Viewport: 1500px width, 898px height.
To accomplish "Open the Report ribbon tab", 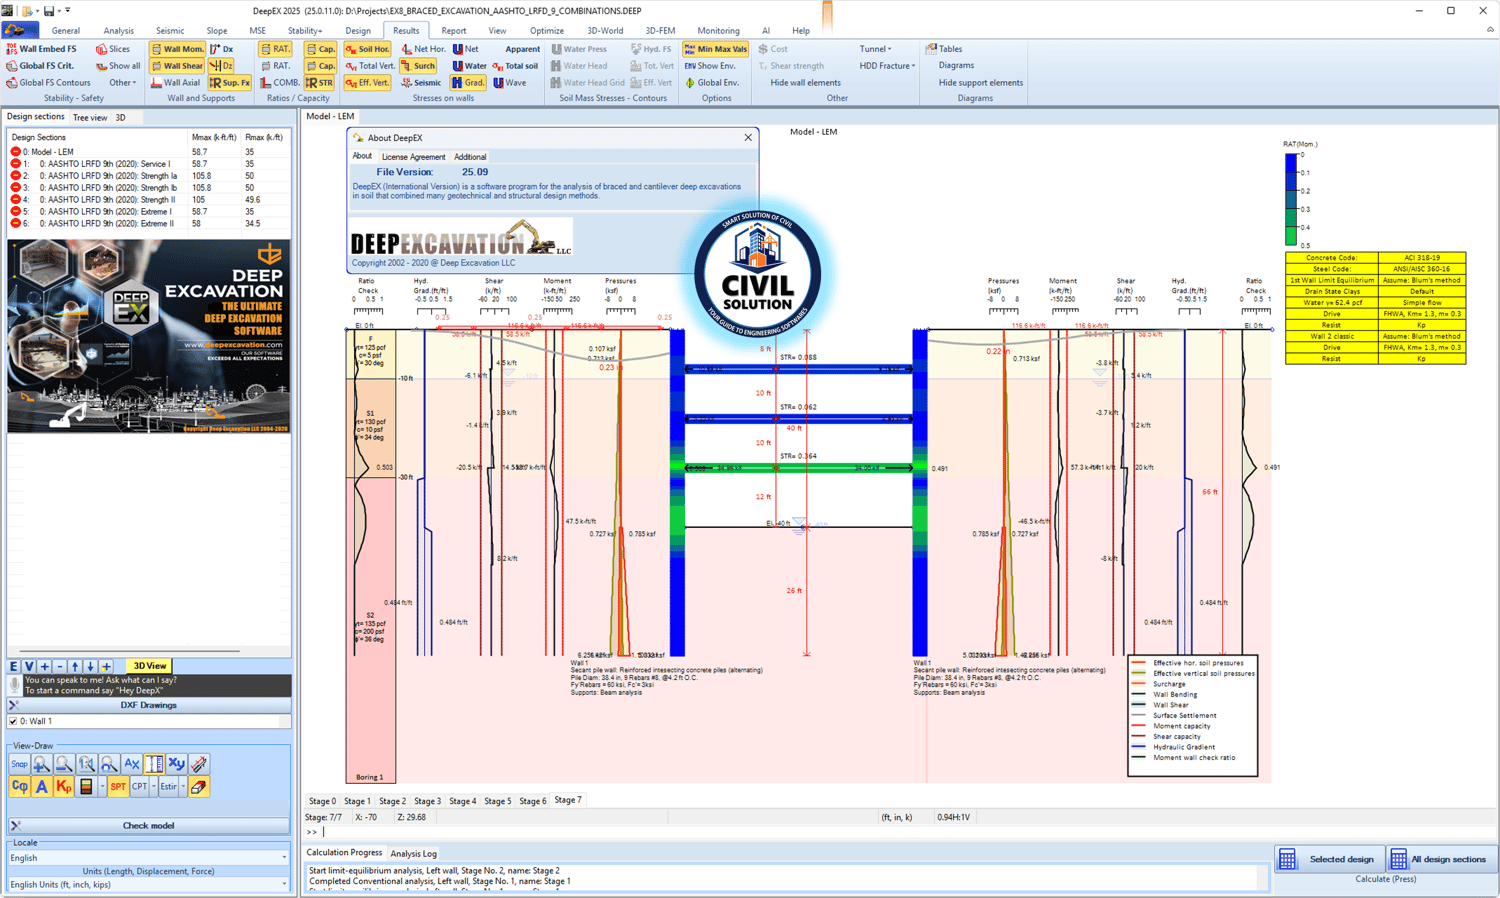I will tap(454, 31).
